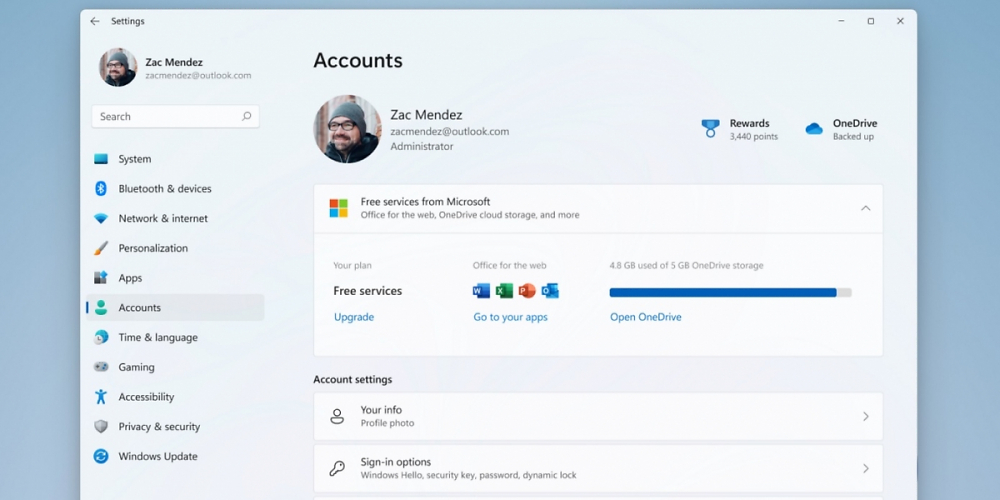This screenshot has width=1000, height=500.
Task: Open the Accessibility settings category
Action: [175, 397]
